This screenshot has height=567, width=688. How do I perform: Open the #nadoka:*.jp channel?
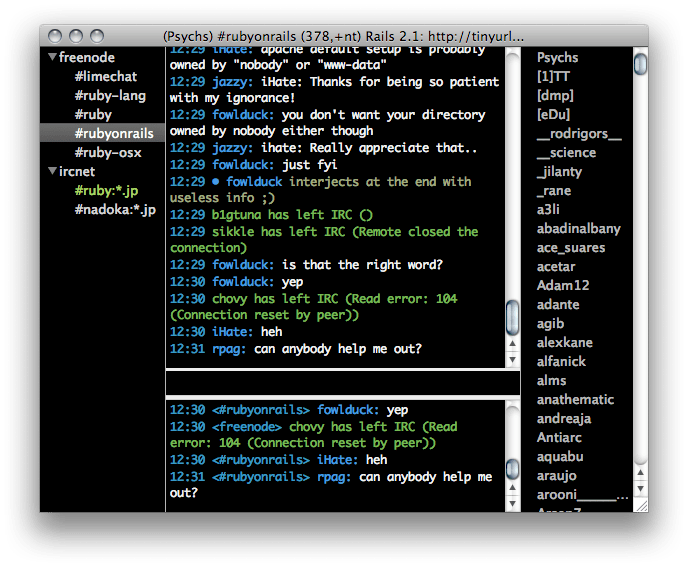pos(115,209)
